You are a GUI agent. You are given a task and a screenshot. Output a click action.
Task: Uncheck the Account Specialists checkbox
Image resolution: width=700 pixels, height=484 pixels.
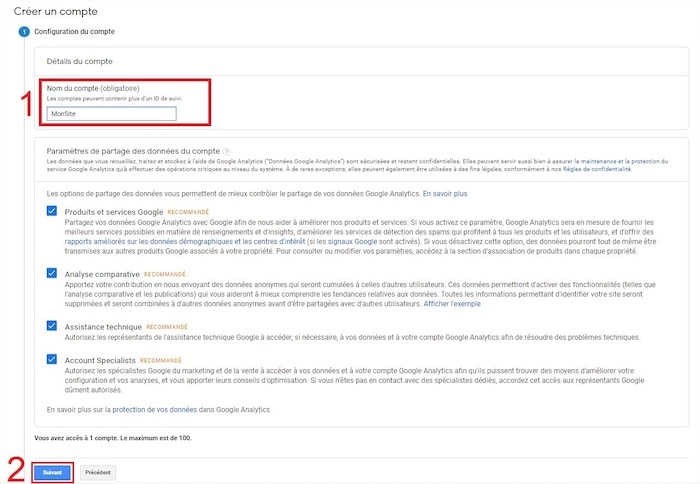coord(51,358)
